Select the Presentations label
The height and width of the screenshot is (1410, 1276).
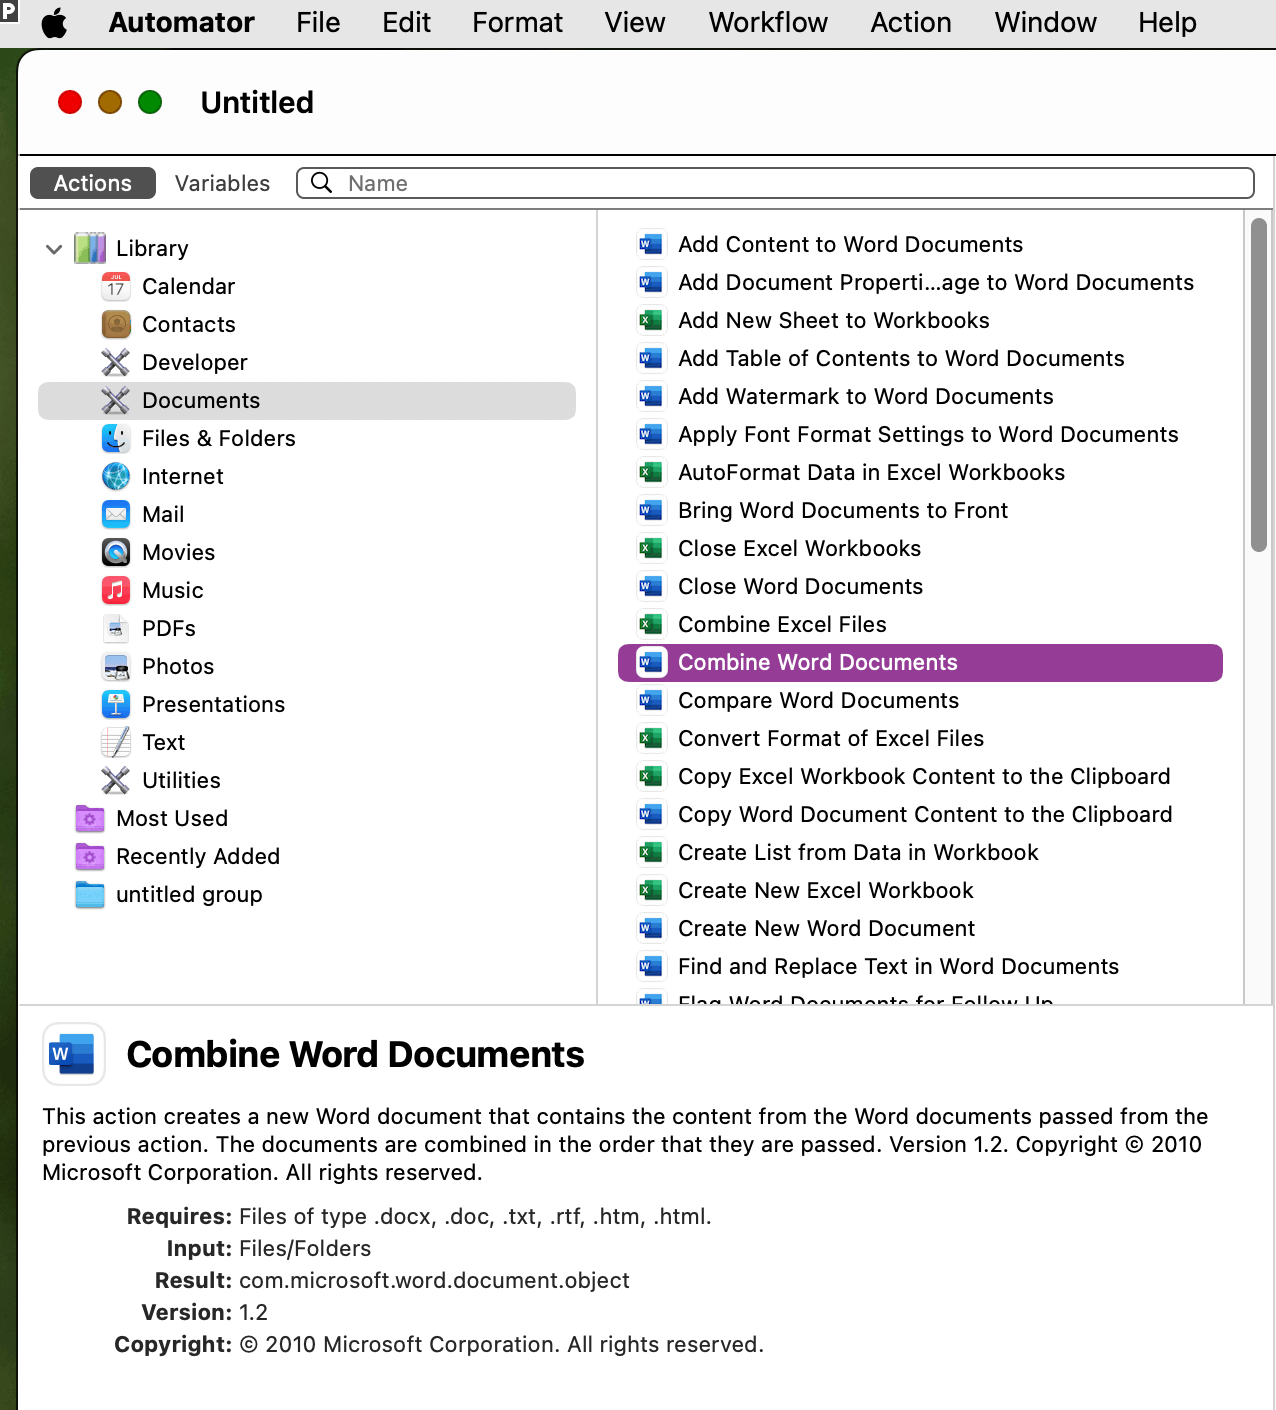coord(214,704)
